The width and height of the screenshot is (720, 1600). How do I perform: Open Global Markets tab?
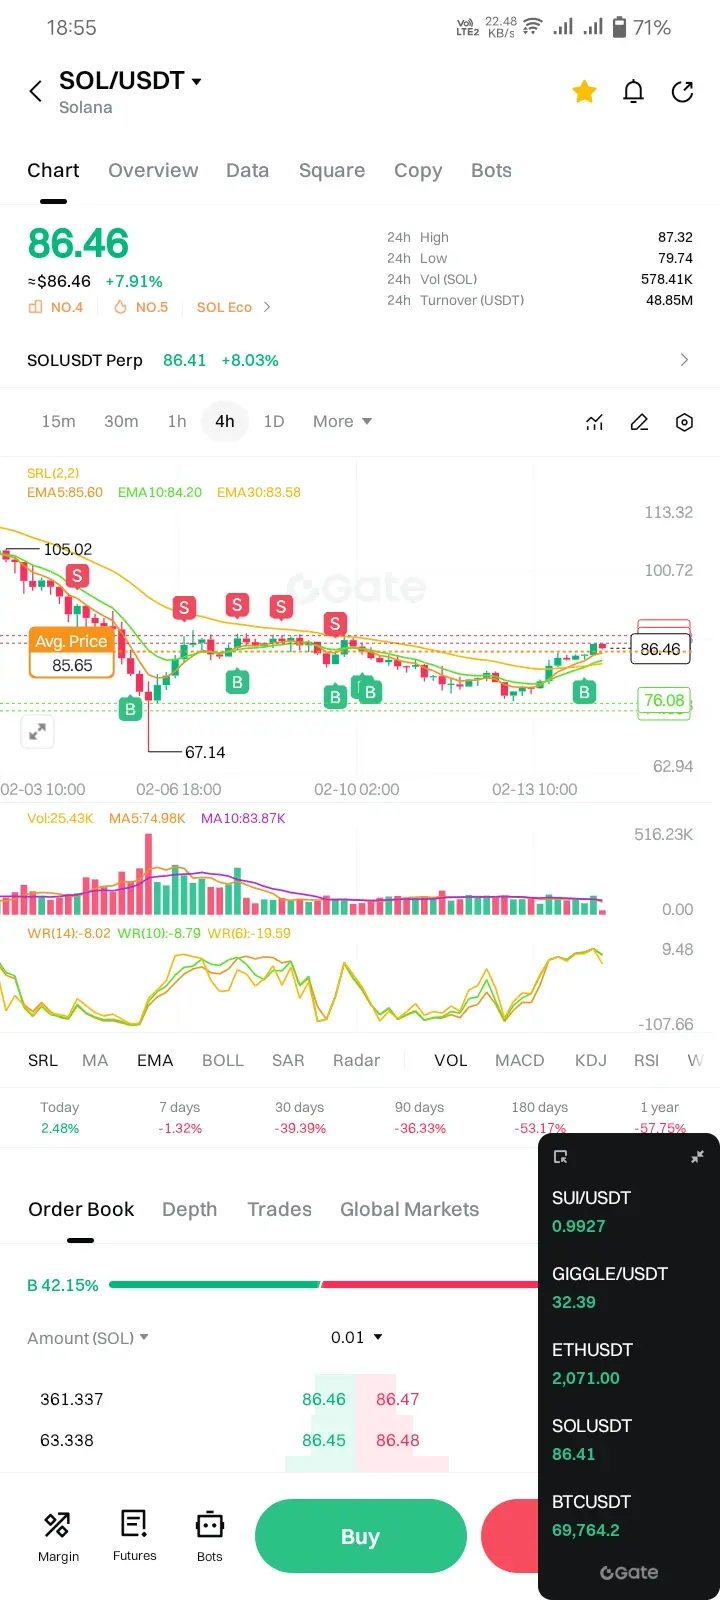click(x=410, y=1209)
